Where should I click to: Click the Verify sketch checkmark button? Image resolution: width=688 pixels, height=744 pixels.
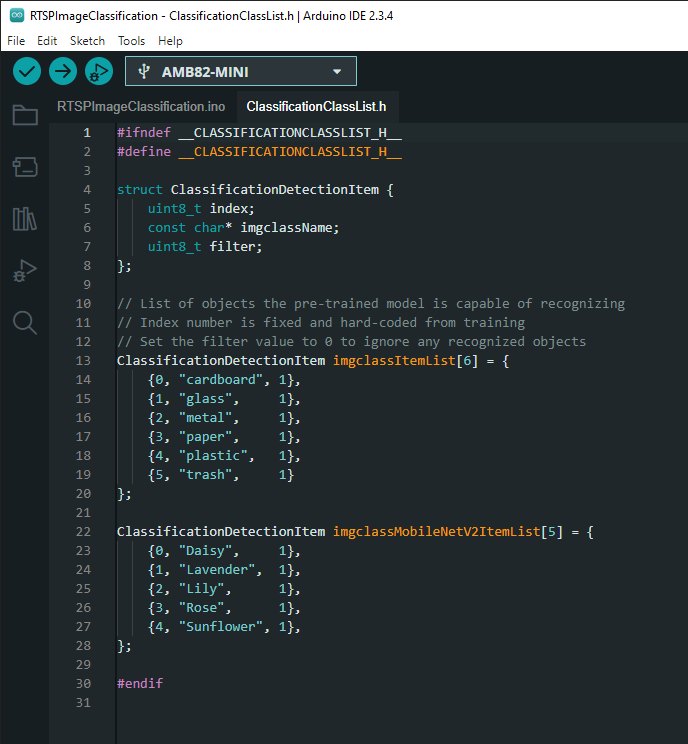coord(27,71)
